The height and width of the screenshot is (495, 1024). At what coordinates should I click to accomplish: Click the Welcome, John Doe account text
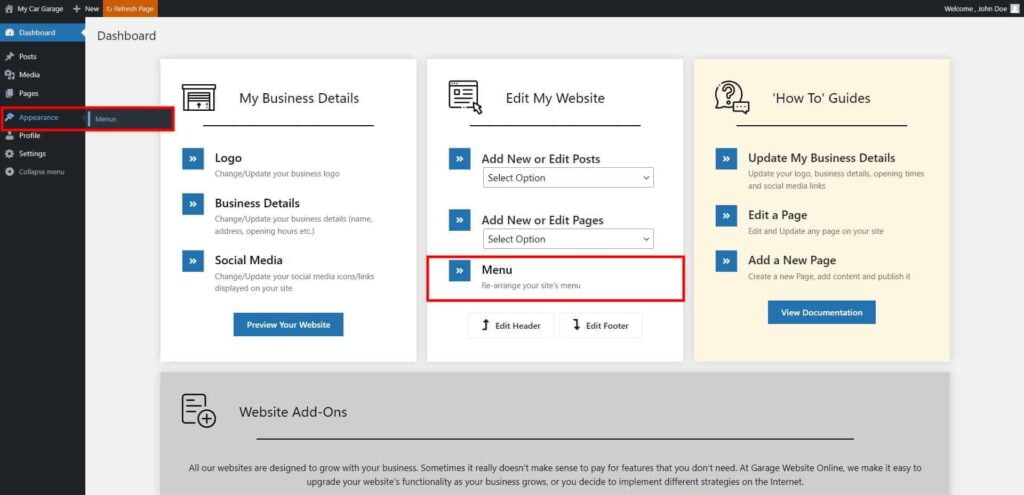click(x=976, y=9)
